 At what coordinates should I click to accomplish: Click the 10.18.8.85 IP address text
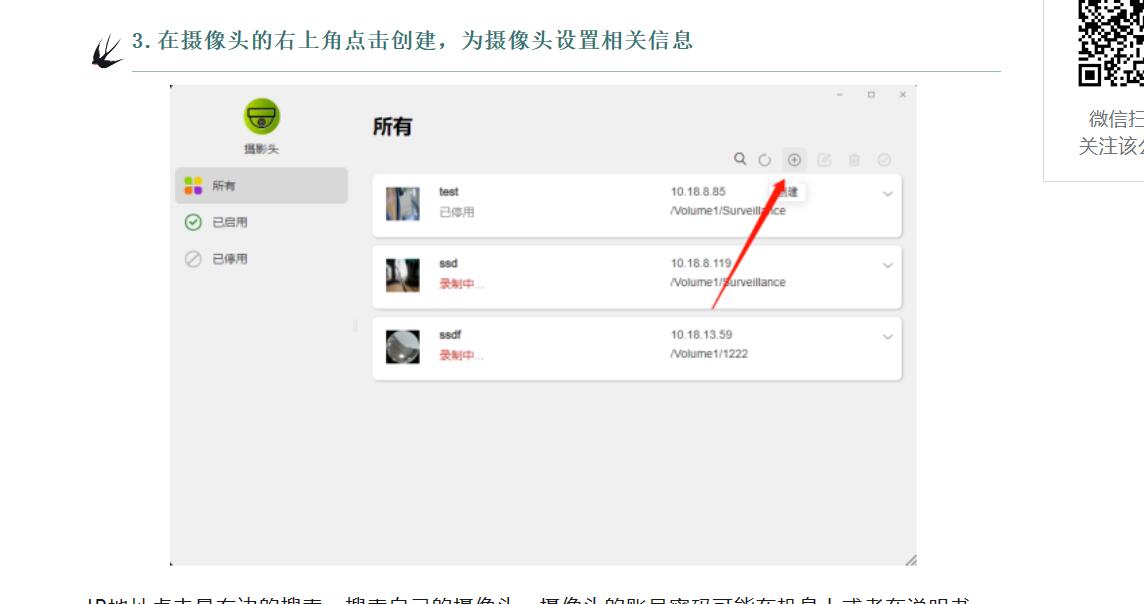pos(698,191)
